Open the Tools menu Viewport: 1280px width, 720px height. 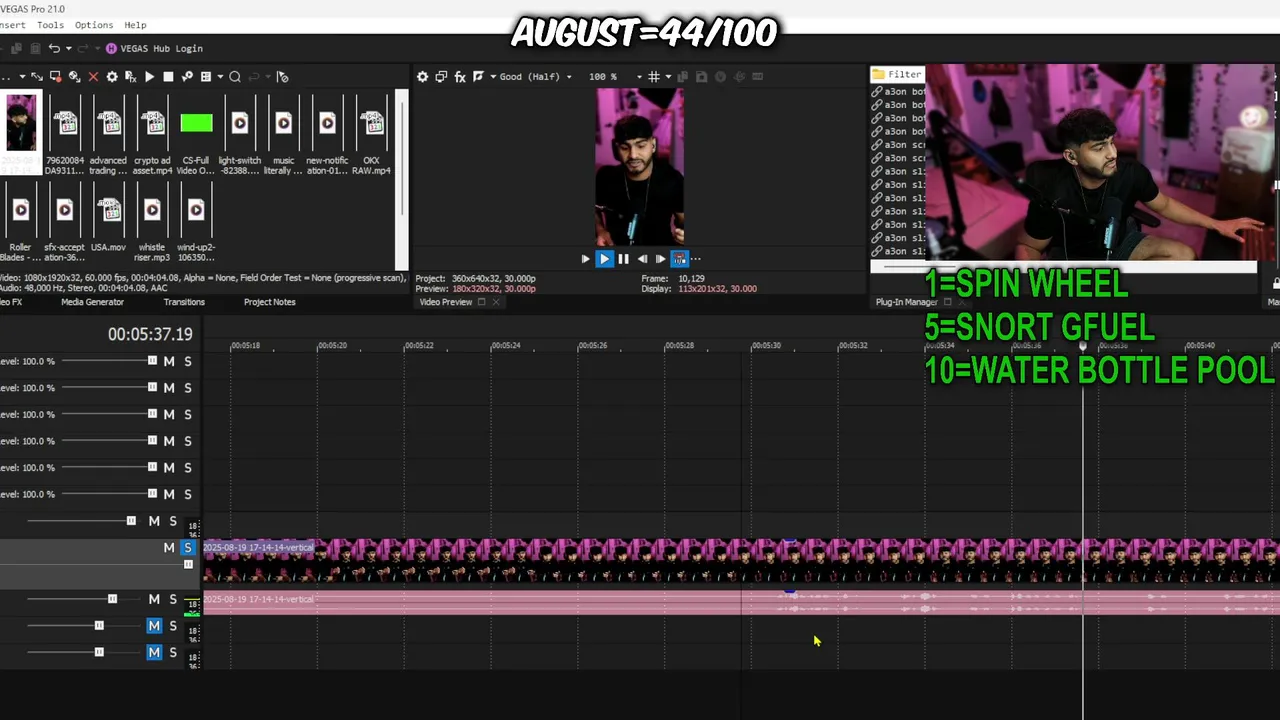pyautogui.click(x=50, y=25)
